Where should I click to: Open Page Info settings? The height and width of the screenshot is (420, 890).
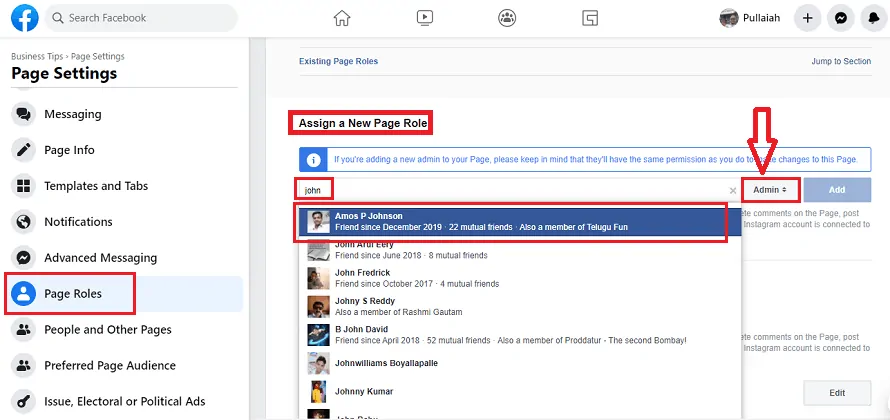(127, 150)
